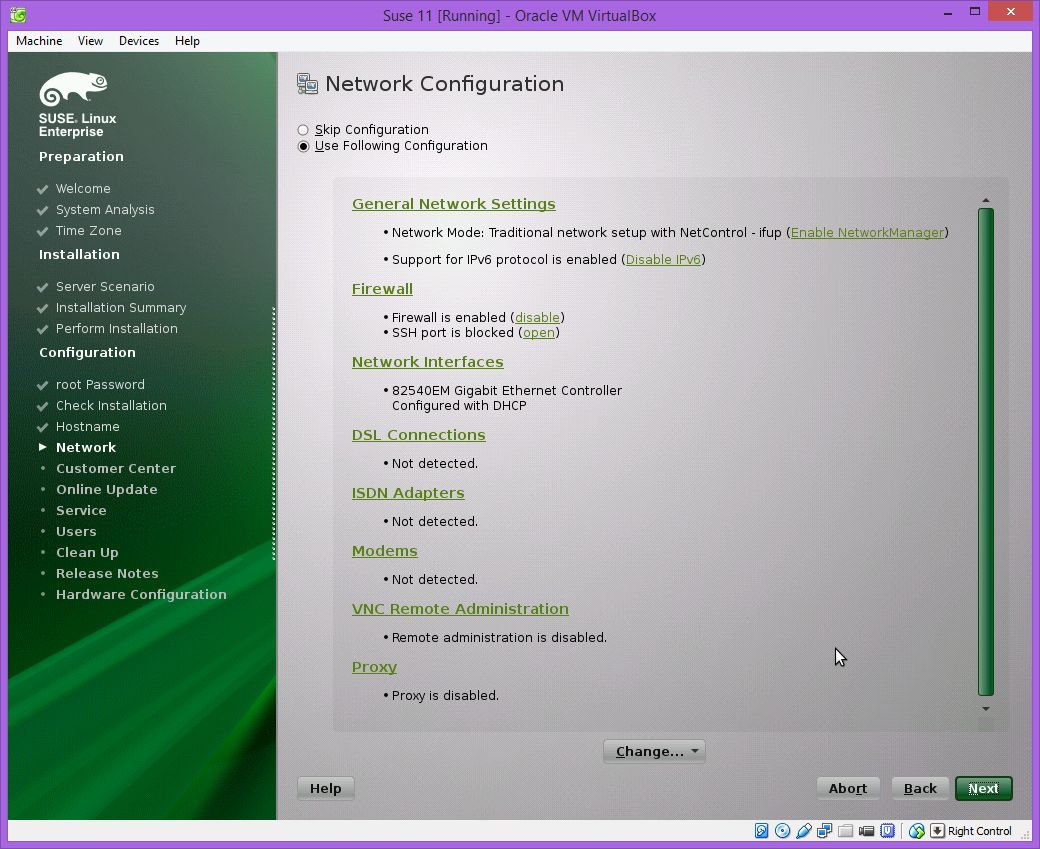Open the DSL Connections link

pos(419,435)
